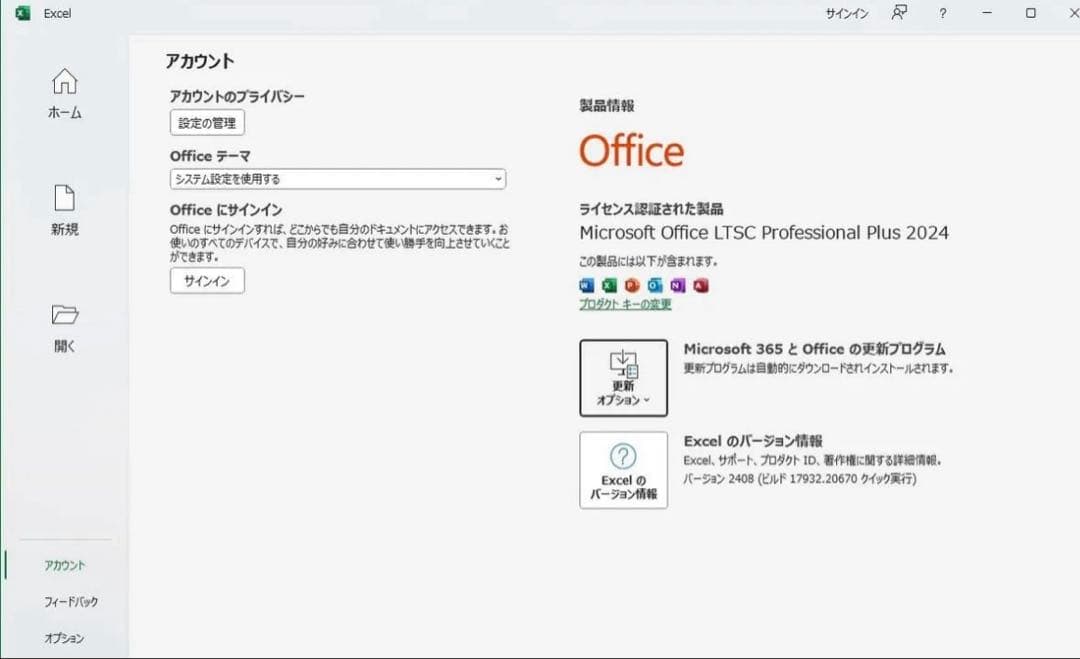Maximize the Excel window

1031,13
